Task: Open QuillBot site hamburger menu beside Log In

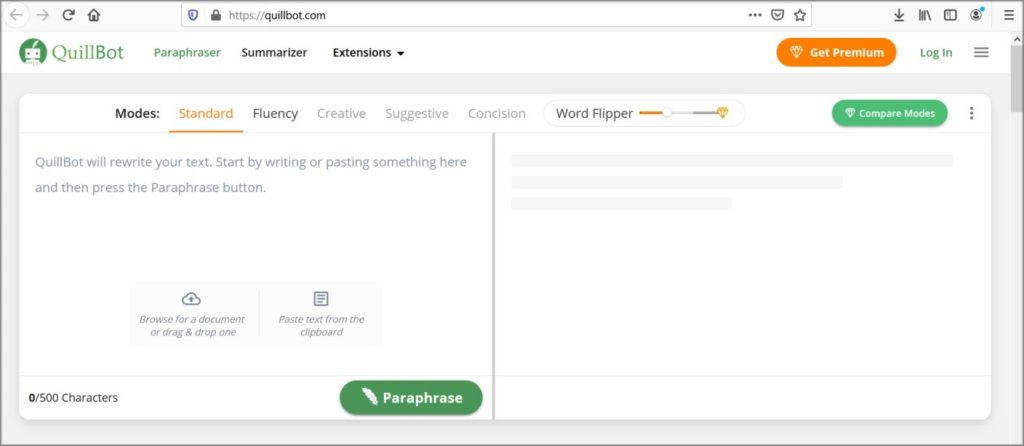Action: [981, 52]
